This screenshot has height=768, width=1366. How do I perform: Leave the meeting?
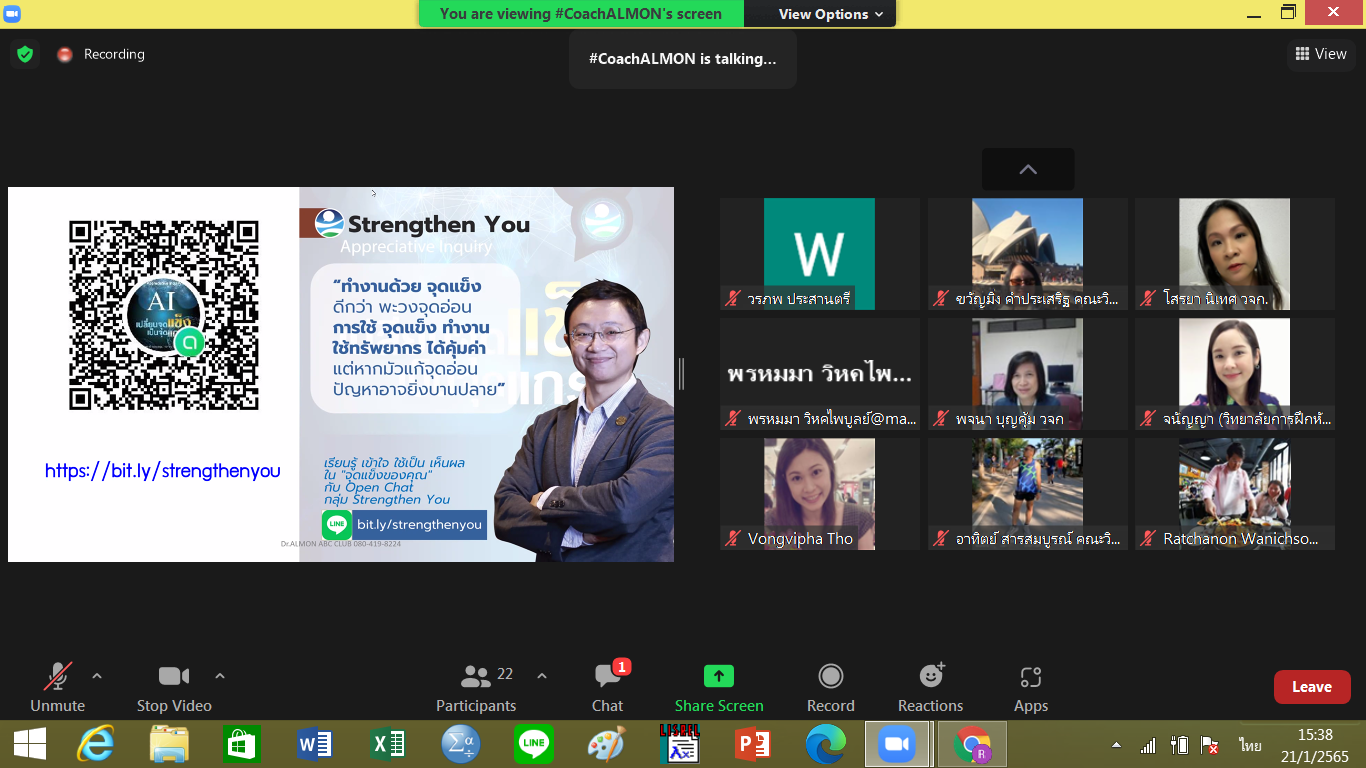tap(1312, 687)
